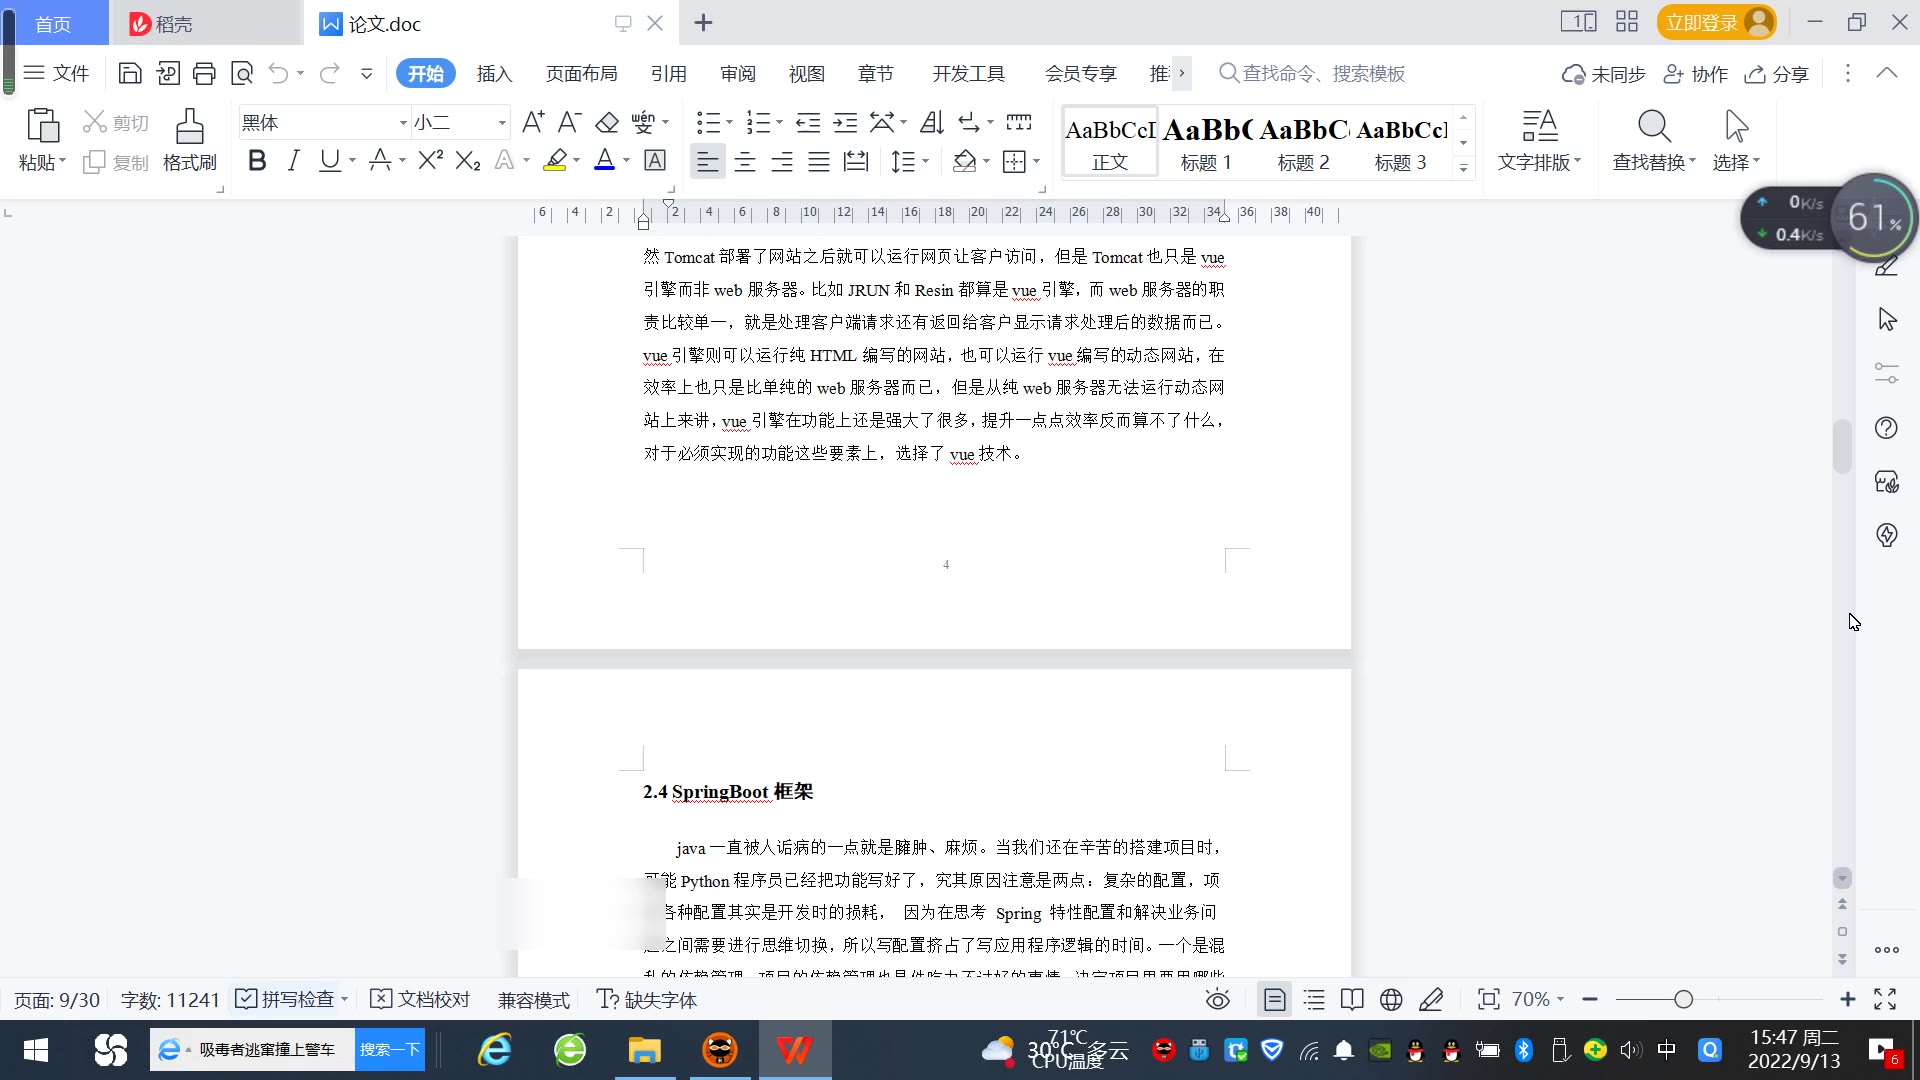
Task: Click the eye protection mode icon
Action: coord(1217,1000)
